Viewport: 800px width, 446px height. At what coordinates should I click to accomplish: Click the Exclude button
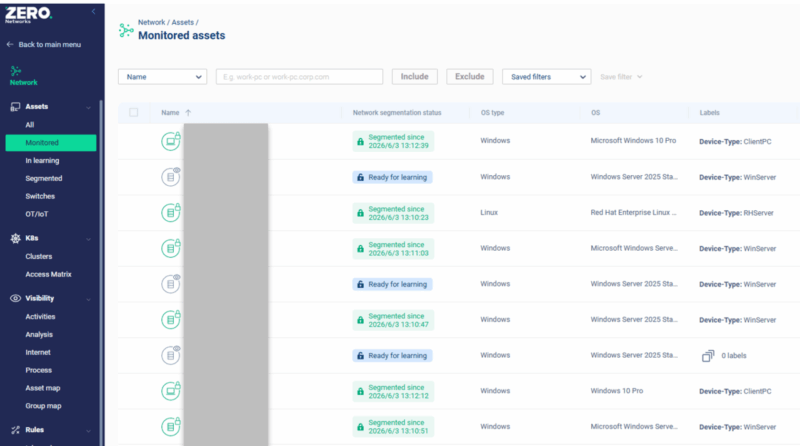point(469,77)
